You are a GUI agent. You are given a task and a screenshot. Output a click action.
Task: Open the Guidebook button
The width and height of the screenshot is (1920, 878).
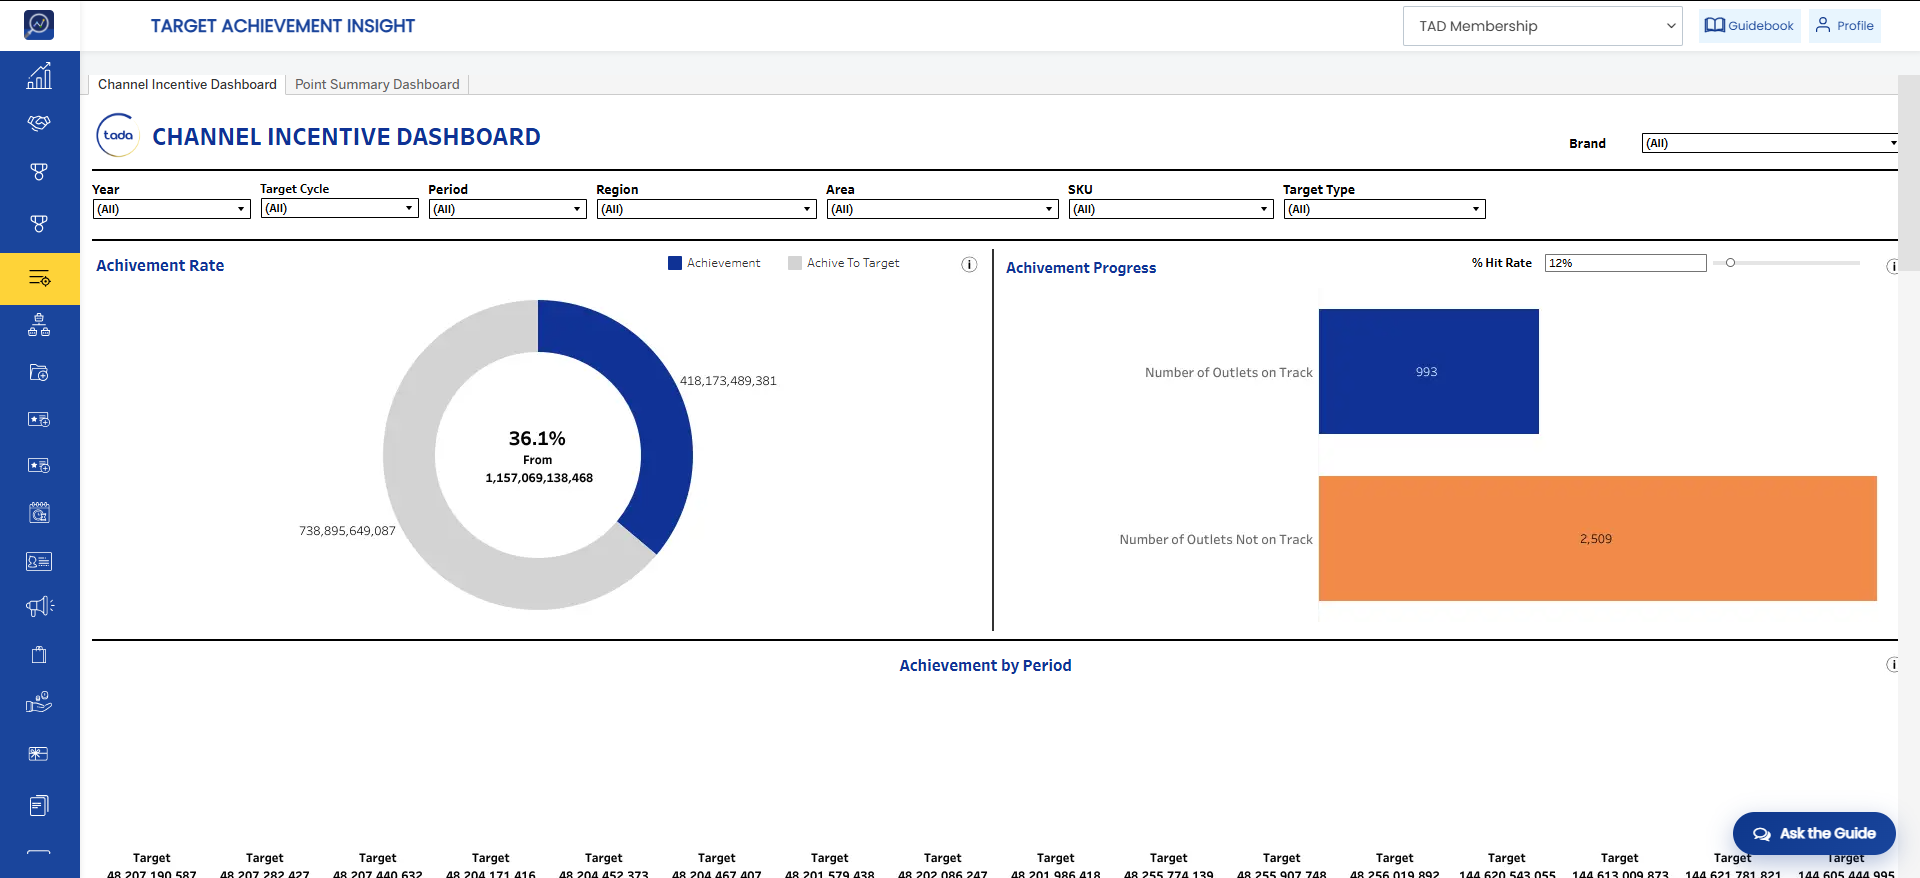click(1749, 26)
